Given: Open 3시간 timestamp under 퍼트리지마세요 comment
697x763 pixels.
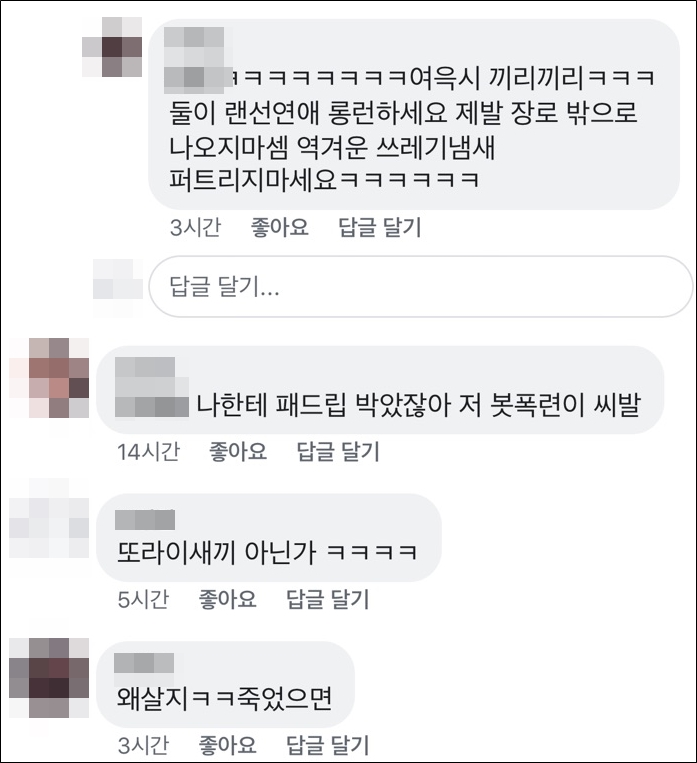Looking at the screenshot, I should click(195, 227).
